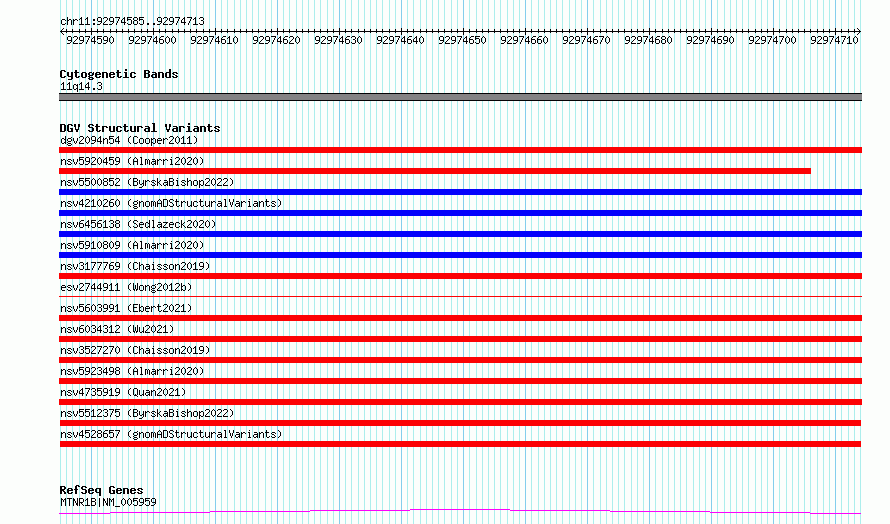Click the nsv4528657 (gnomADStructuralVariants) label
890x524 pixels.
171,434
